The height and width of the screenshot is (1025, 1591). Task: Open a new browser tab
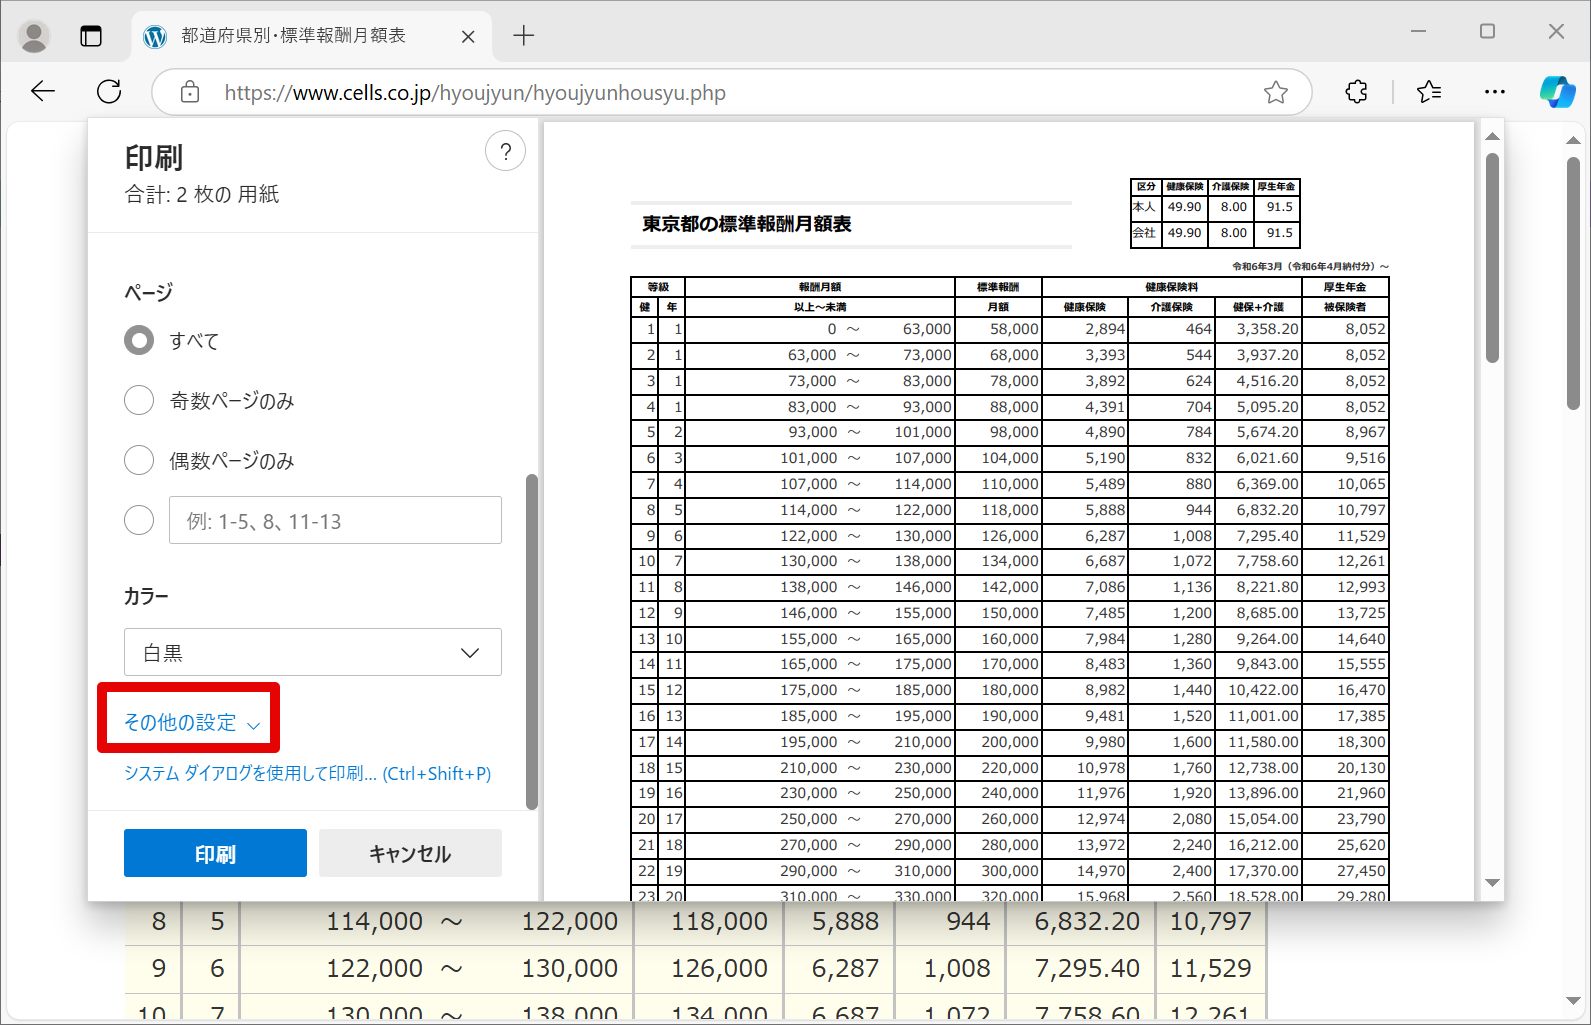tap(523, 36)
